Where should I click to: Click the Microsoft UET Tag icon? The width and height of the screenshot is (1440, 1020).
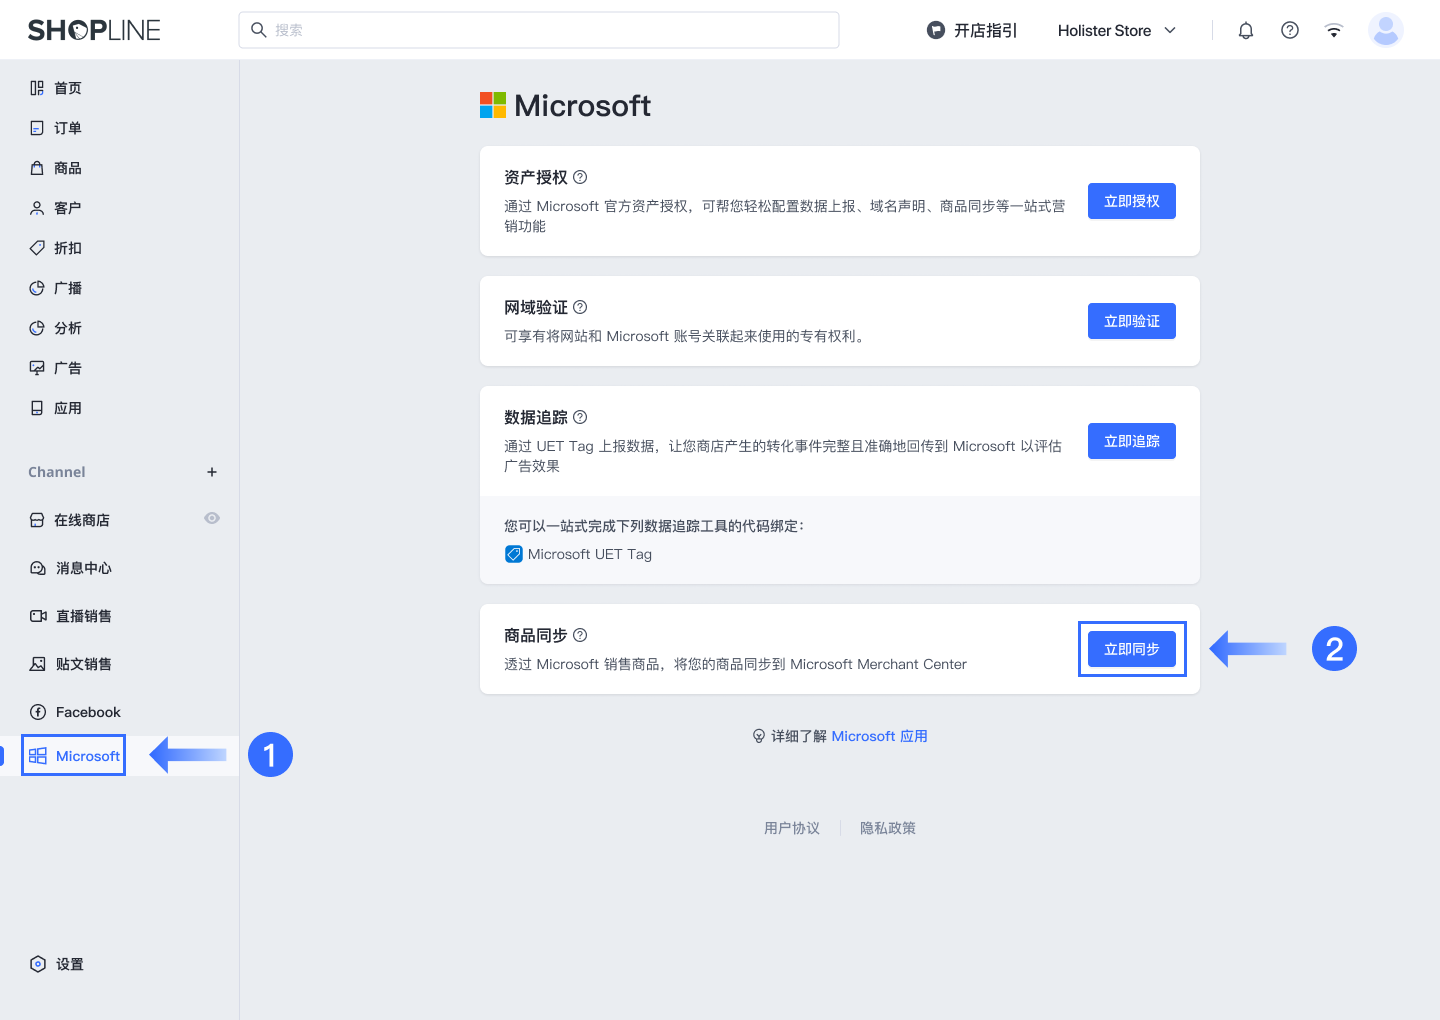(514, 554)
